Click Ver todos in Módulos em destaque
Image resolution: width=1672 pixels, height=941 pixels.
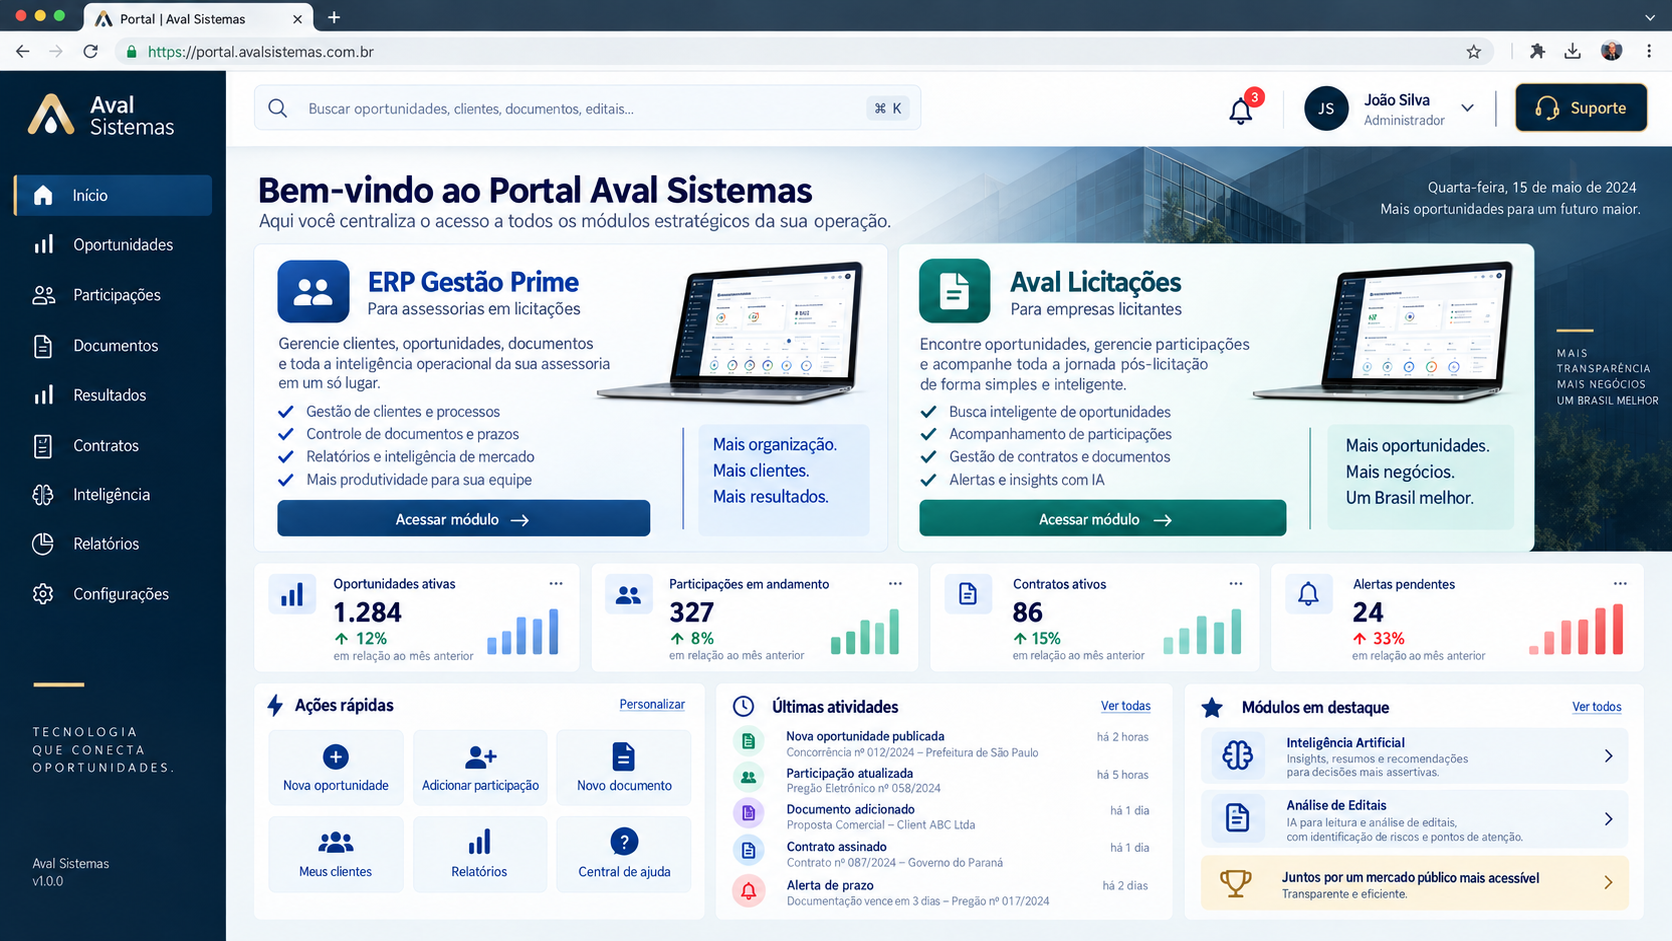pos(1597,707)
